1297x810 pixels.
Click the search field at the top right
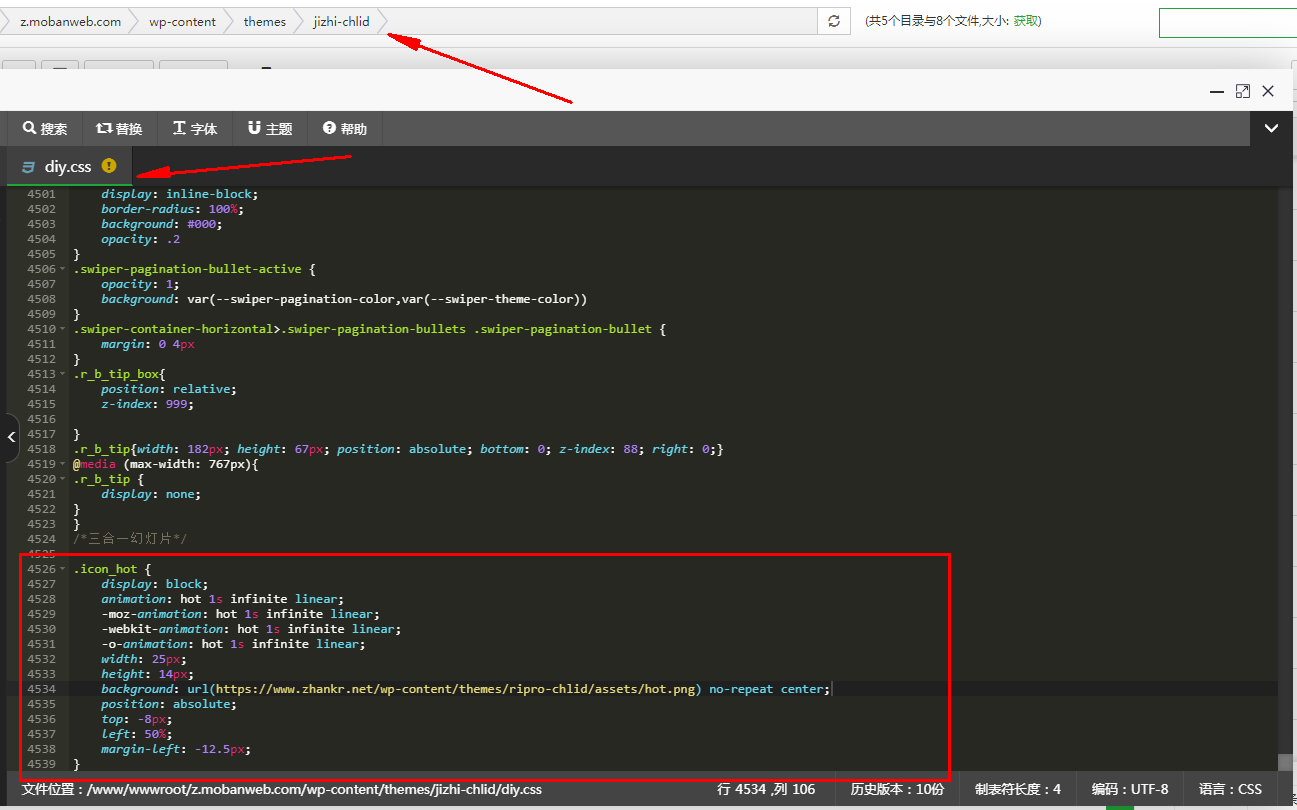point(1227,22)
